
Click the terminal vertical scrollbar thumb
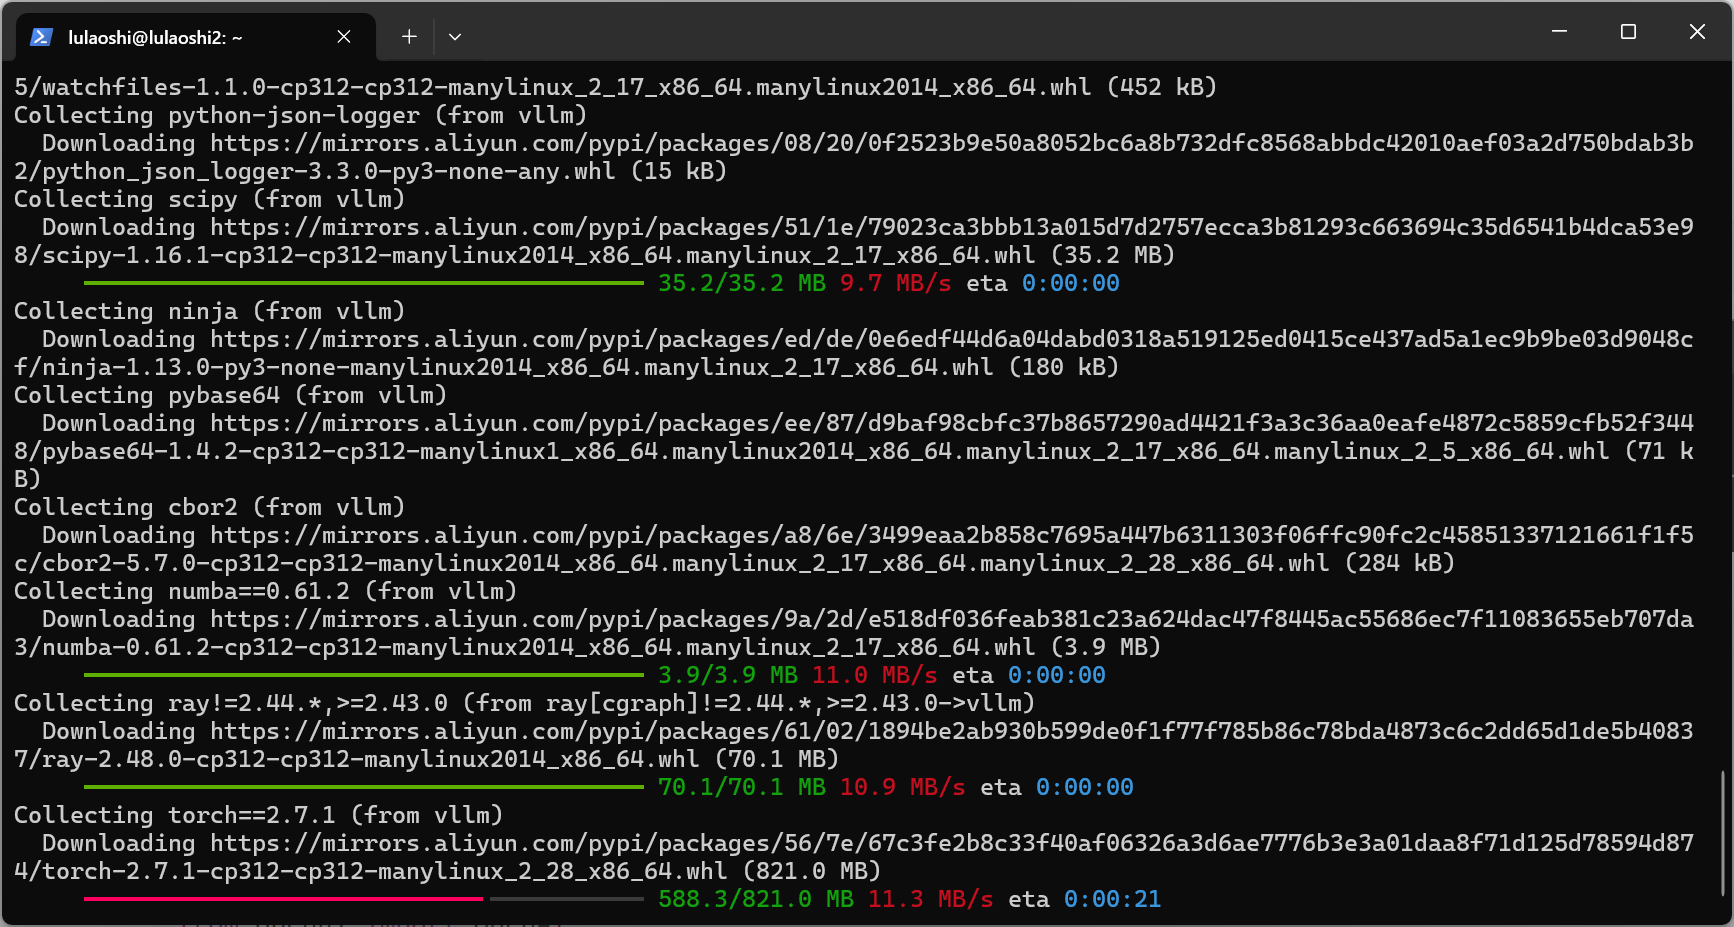(x=1723, y=833)
